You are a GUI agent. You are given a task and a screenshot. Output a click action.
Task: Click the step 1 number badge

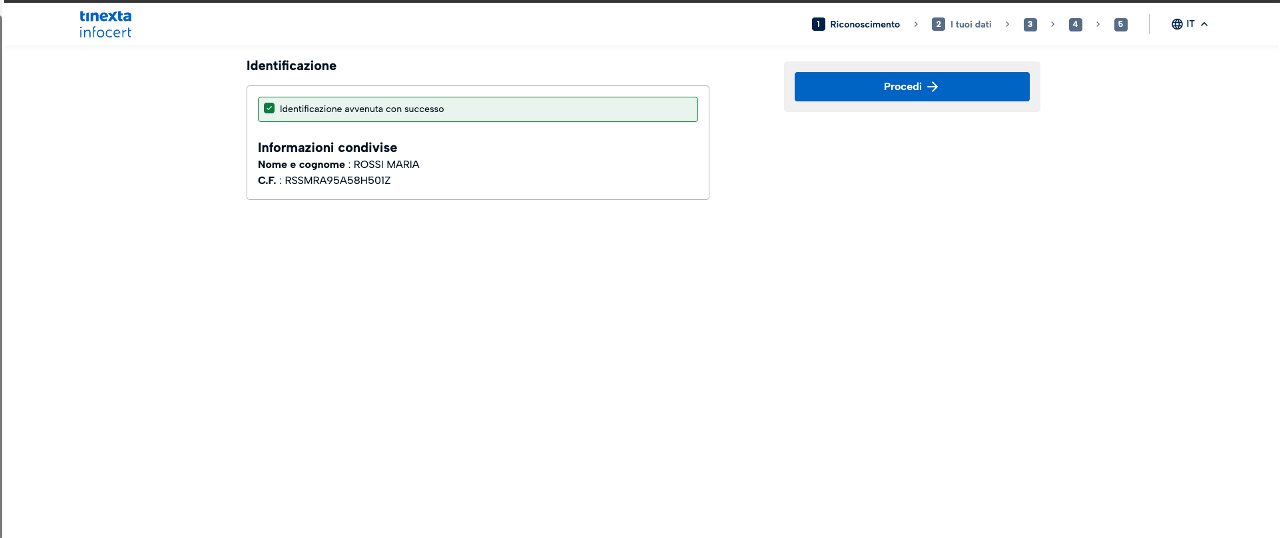[818, 24]
